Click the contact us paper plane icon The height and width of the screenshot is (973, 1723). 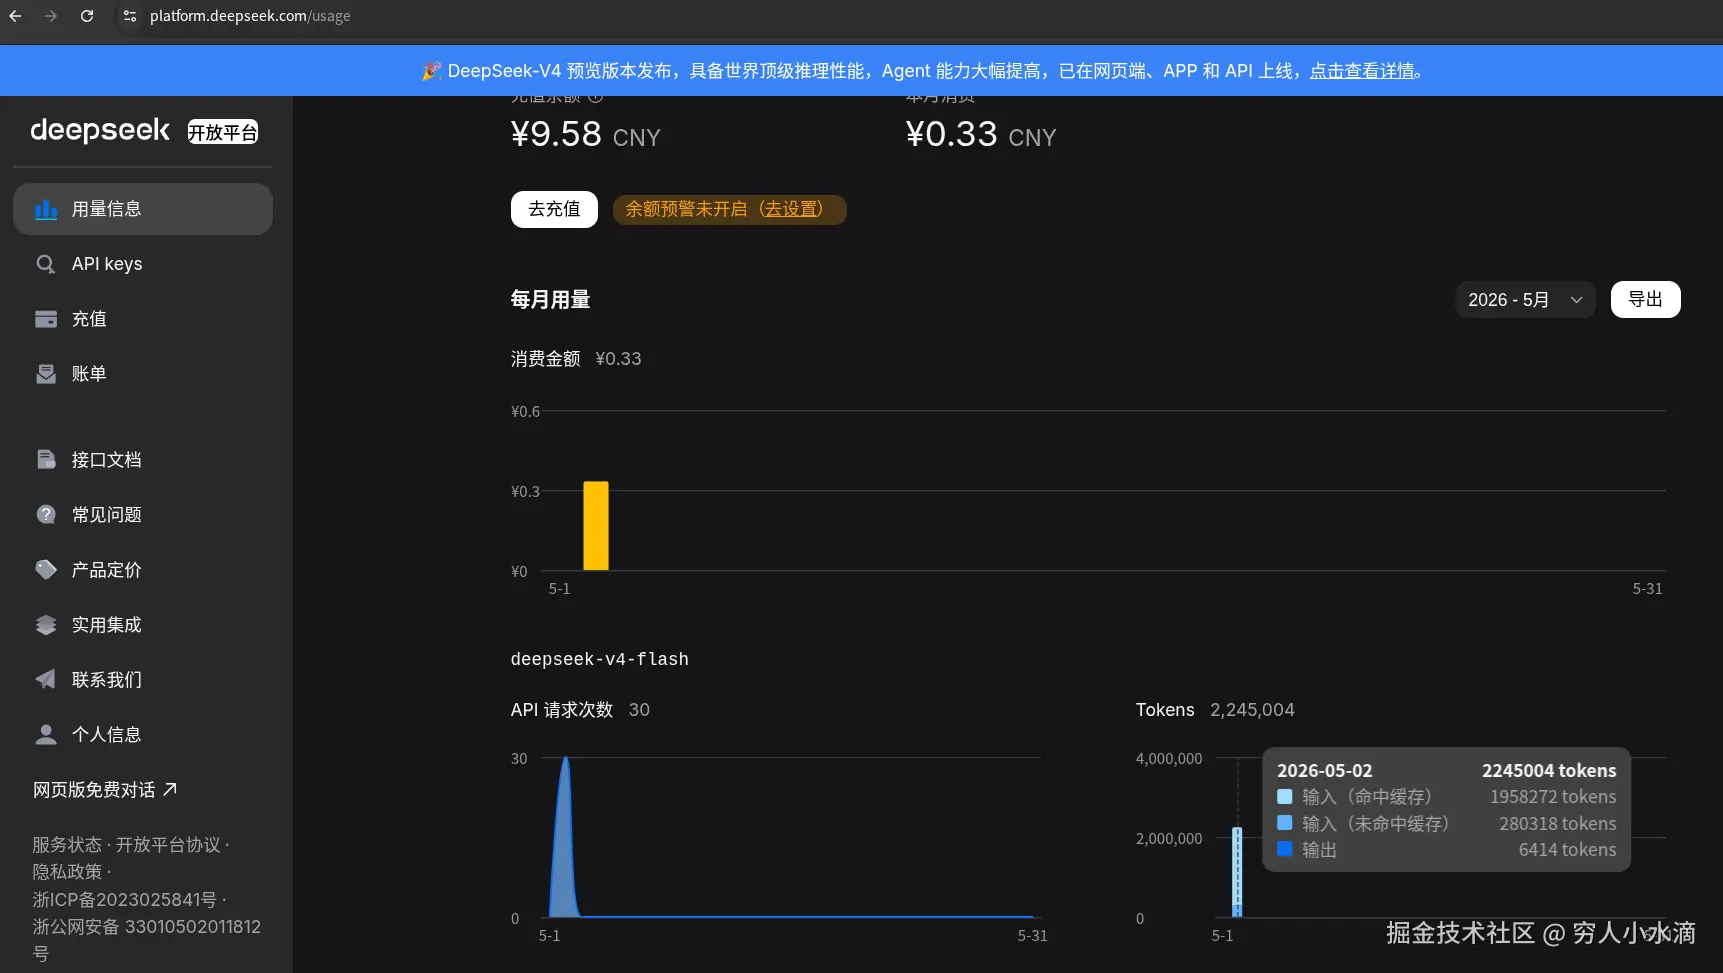click(x=46, y=680)
